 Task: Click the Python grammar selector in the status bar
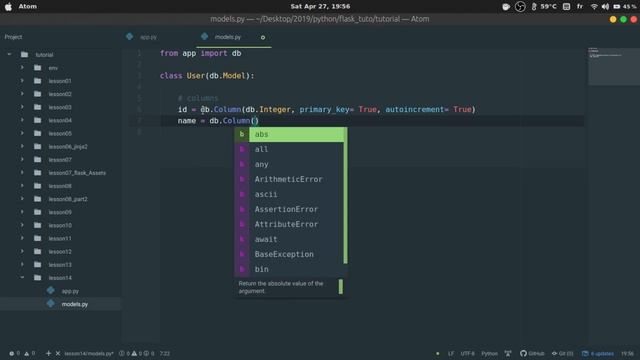489,353
